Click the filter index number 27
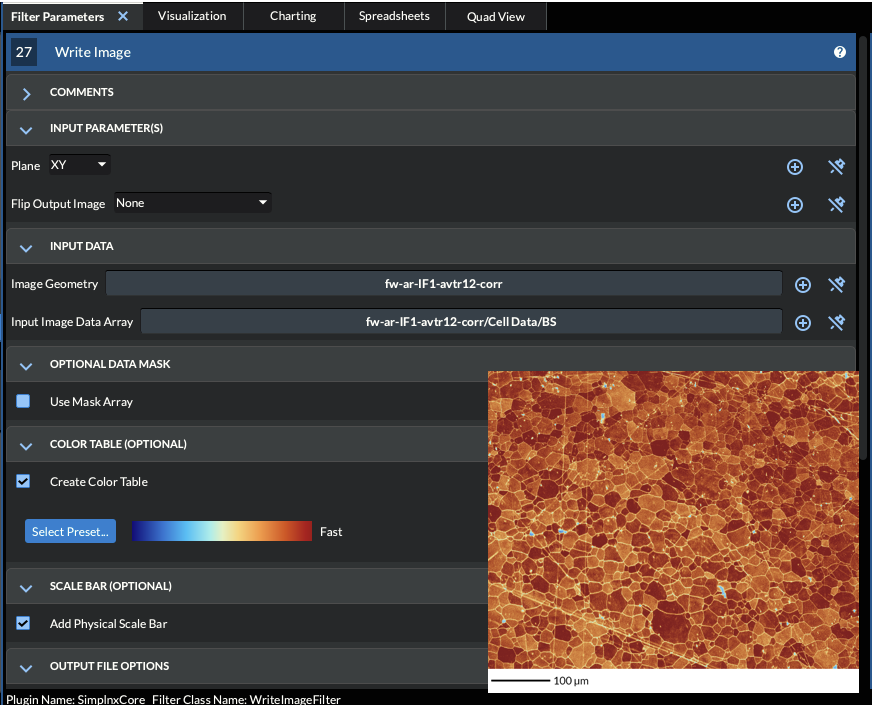The image size is (872, 705). click(x=24, y=52)
